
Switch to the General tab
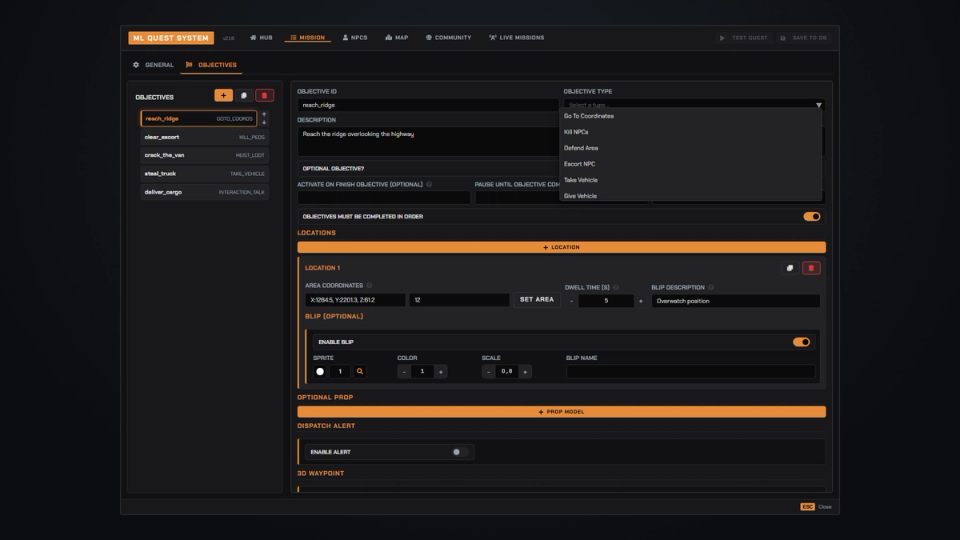154,65
